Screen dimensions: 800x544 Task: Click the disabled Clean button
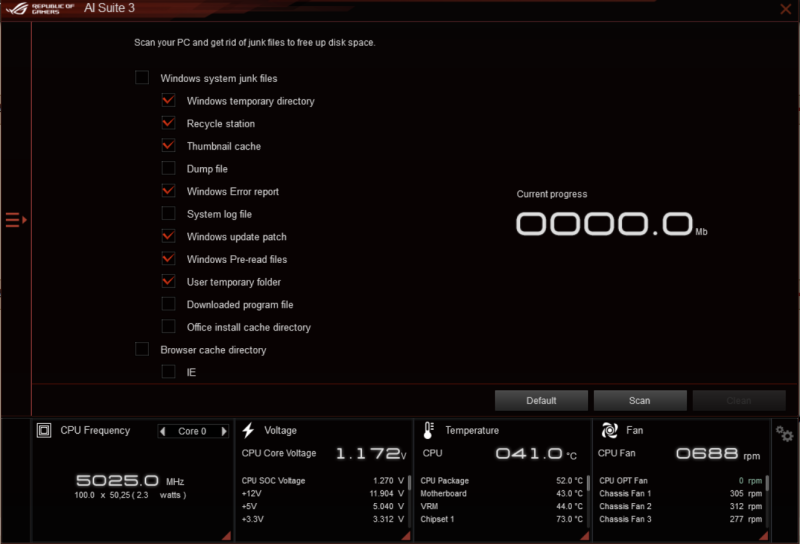pos(739,401)
